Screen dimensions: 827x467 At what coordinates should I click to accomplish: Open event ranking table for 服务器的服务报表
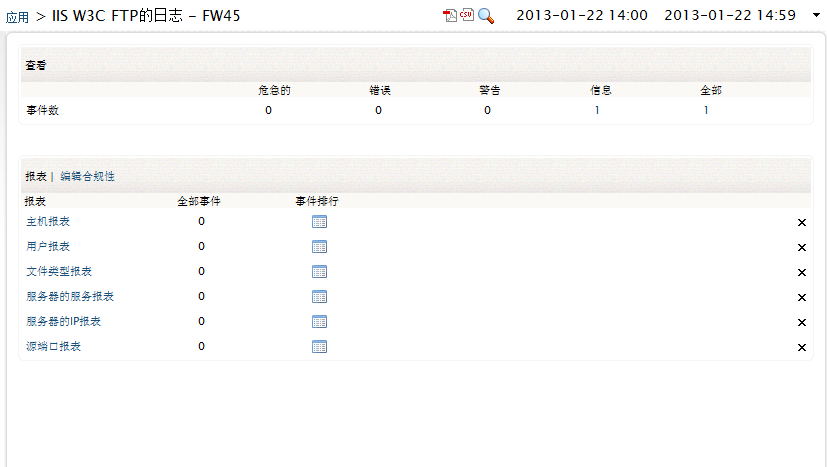(x=320, y=297)
